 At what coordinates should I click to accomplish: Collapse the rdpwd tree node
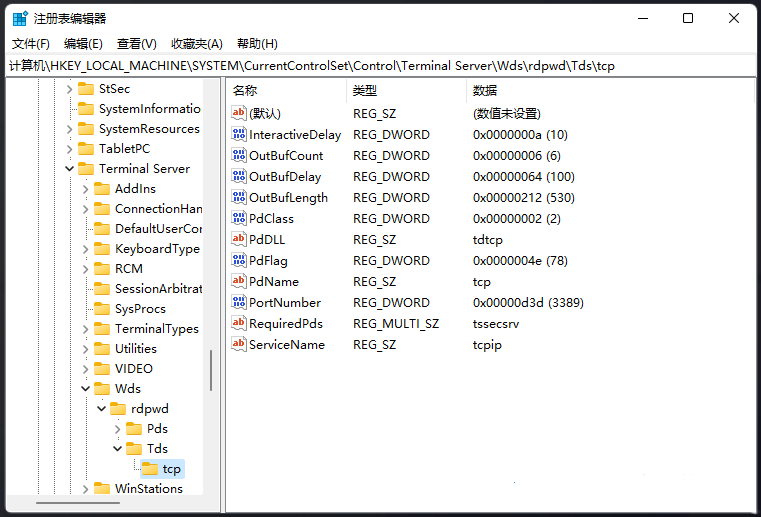(101, 408)
